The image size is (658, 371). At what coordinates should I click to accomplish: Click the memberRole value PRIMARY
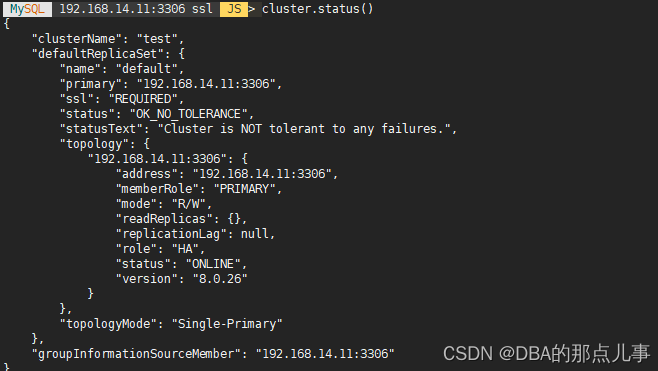tap(245, 189)
